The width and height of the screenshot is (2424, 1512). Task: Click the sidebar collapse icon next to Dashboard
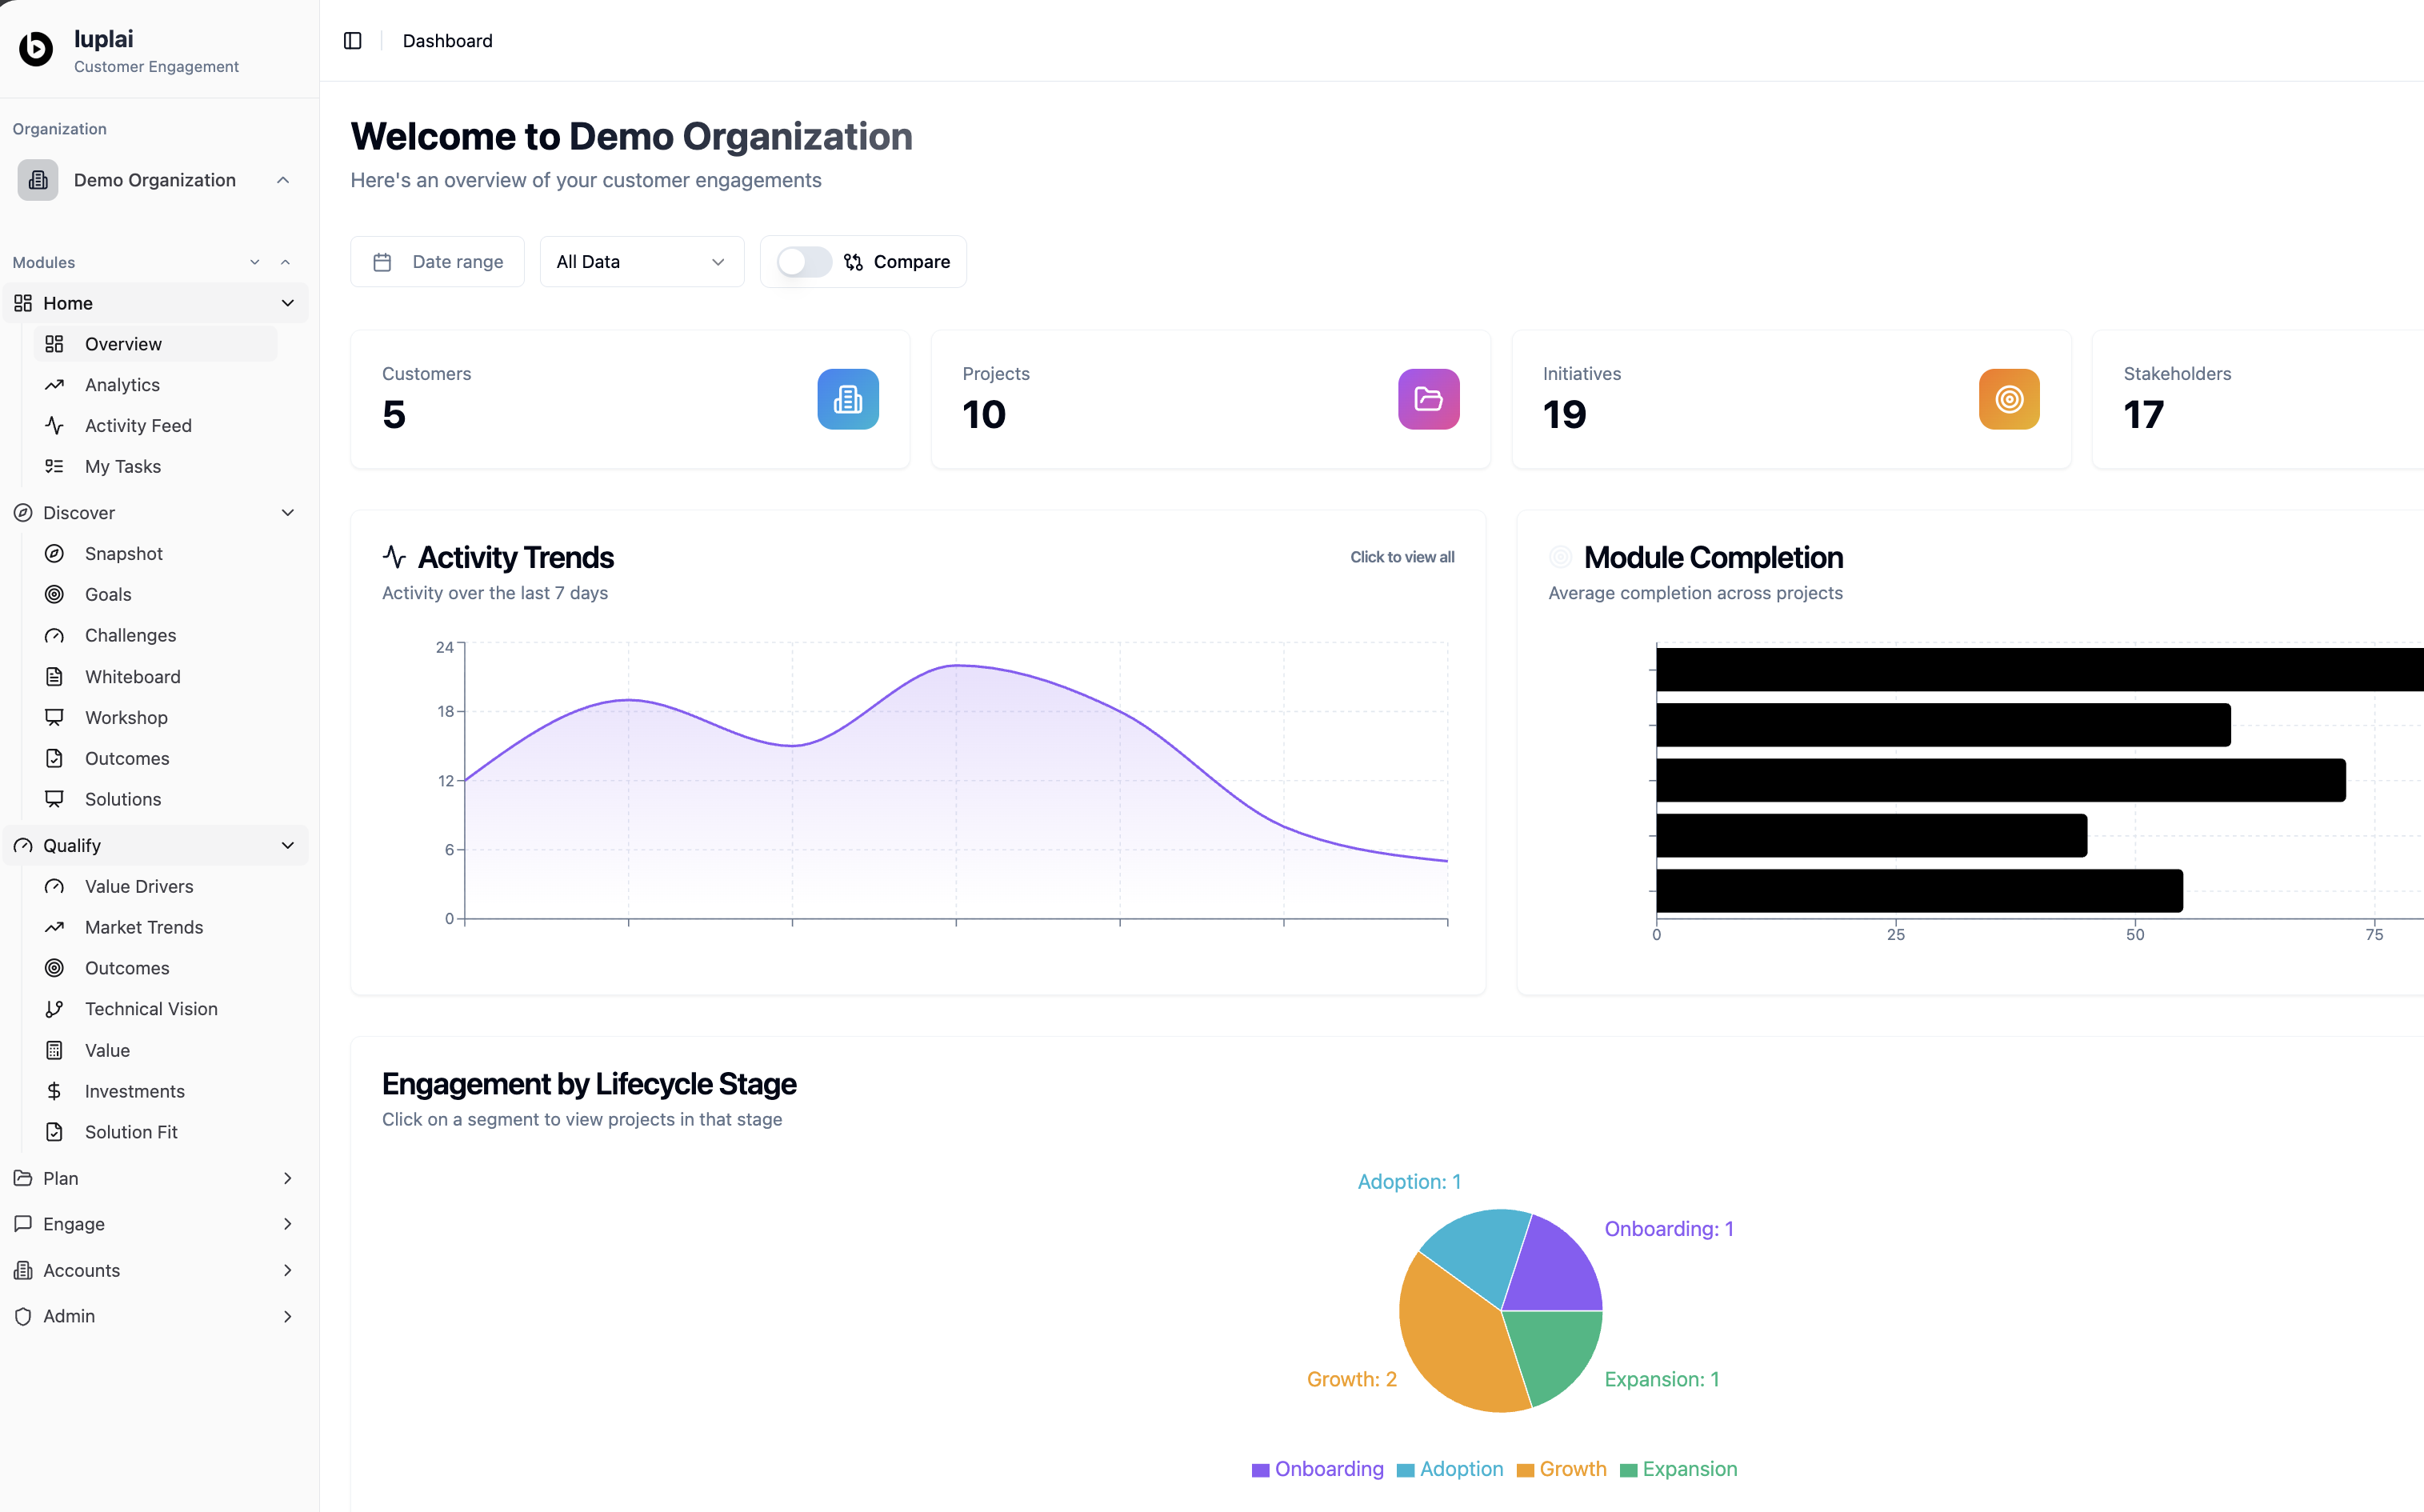[353, 41]
